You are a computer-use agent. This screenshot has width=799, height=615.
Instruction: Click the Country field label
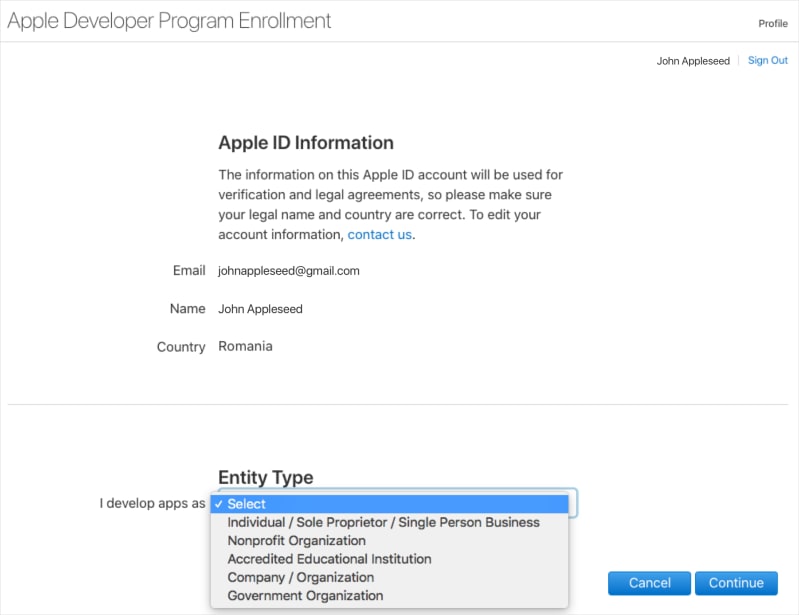(x=181, y=347)
